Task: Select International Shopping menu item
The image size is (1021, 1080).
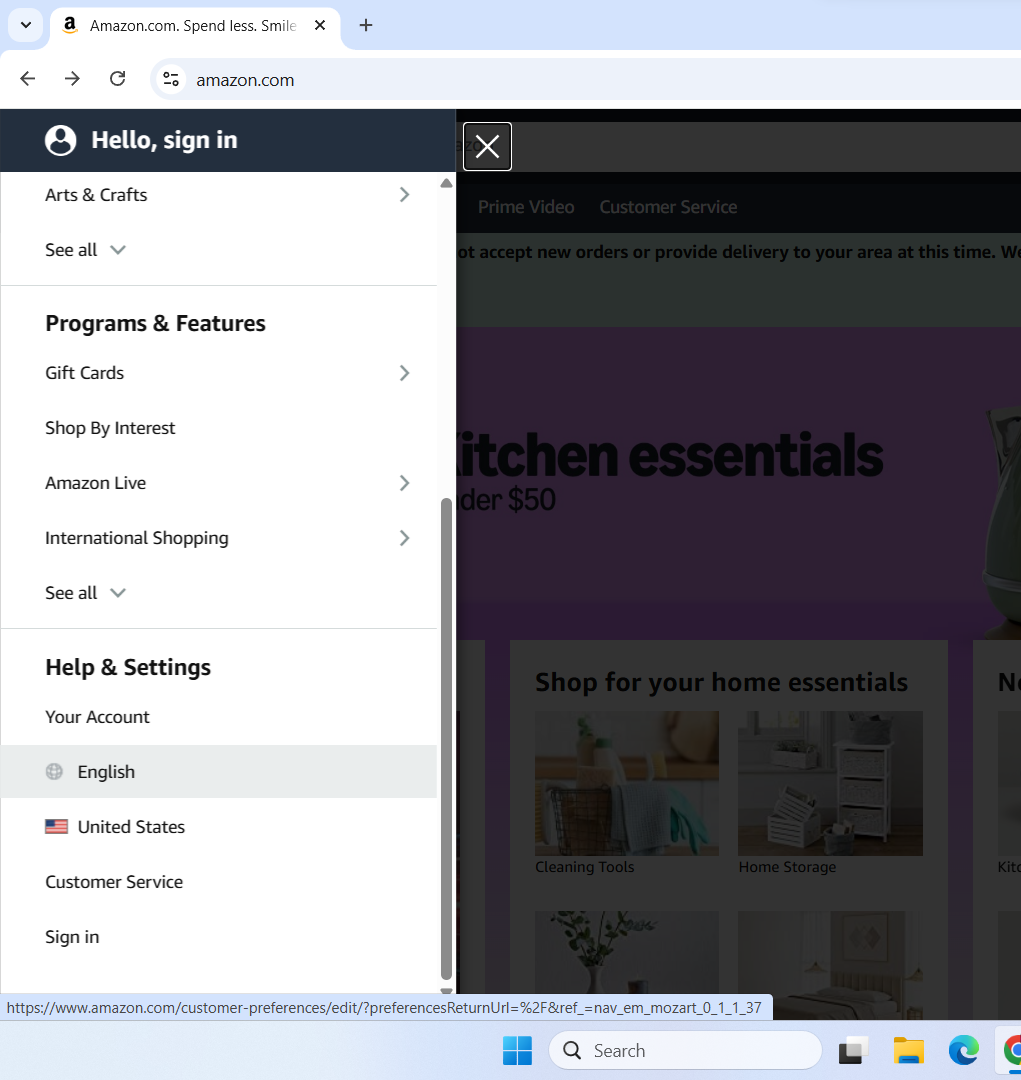Action: [x=218, y=538]
